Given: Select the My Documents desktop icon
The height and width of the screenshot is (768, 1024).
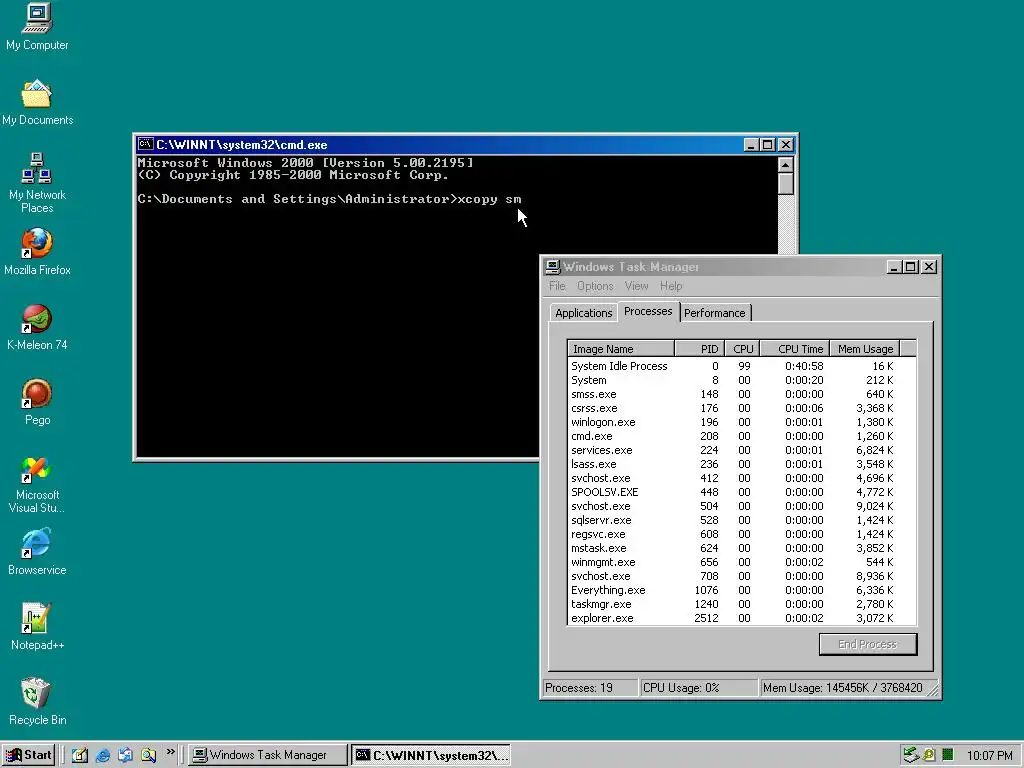Looking at the screenshot, I should pos(37,103).
